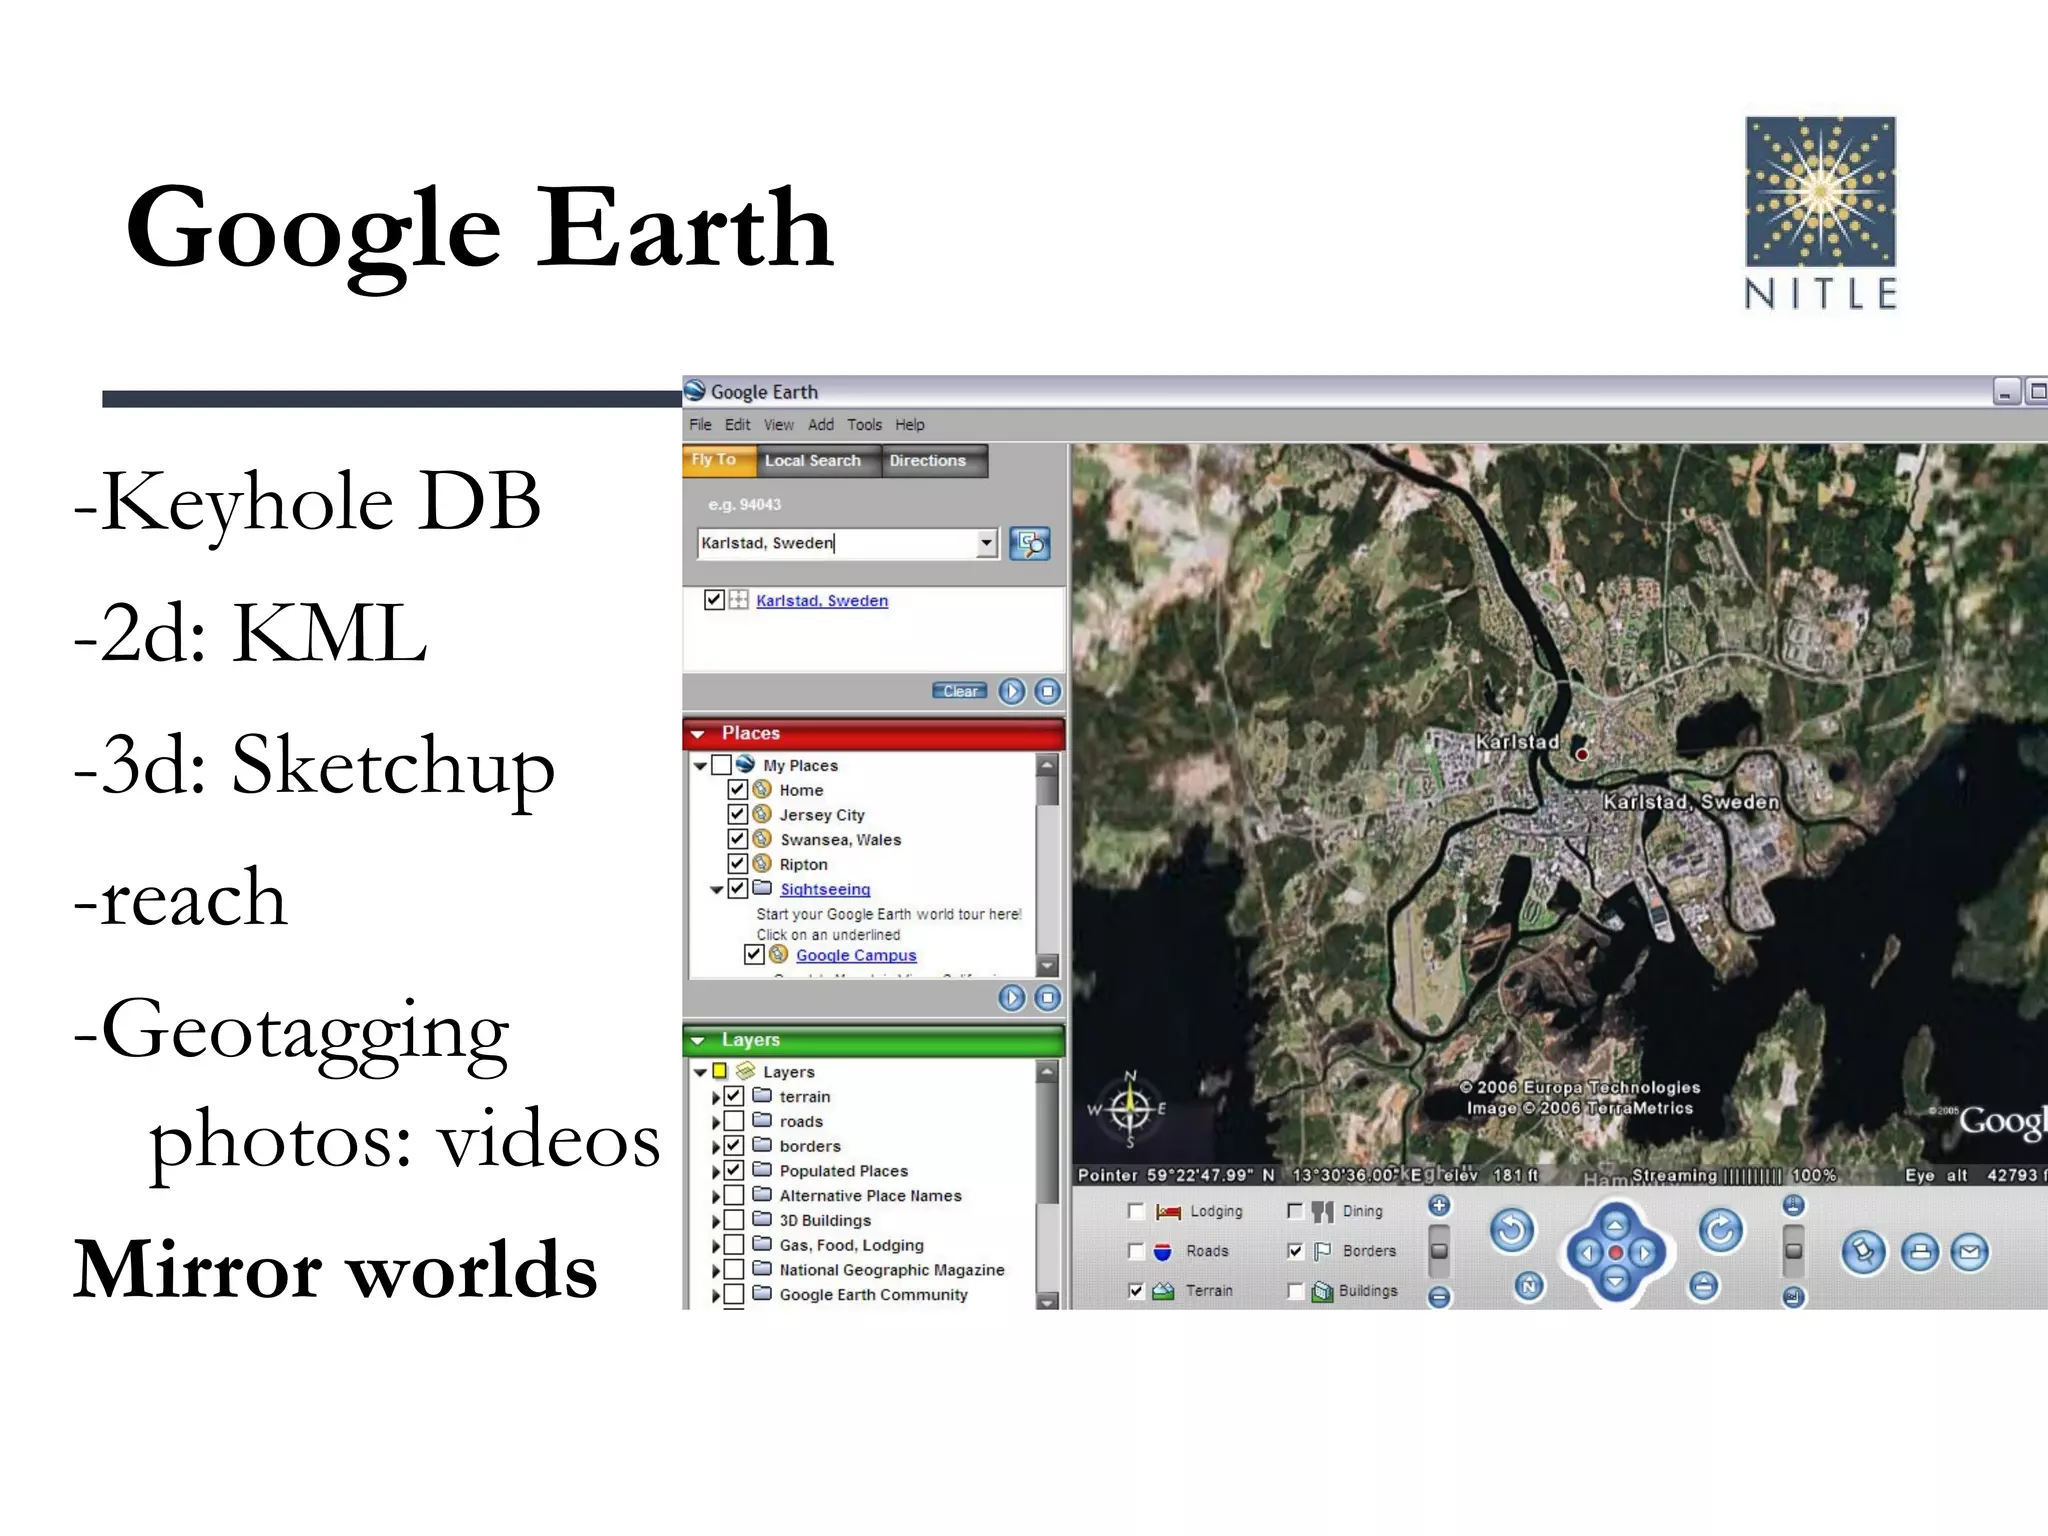Click the zoom in plus button
The height and width of the screenshot is (1536, 2048).
(x=1439, y=1206)
